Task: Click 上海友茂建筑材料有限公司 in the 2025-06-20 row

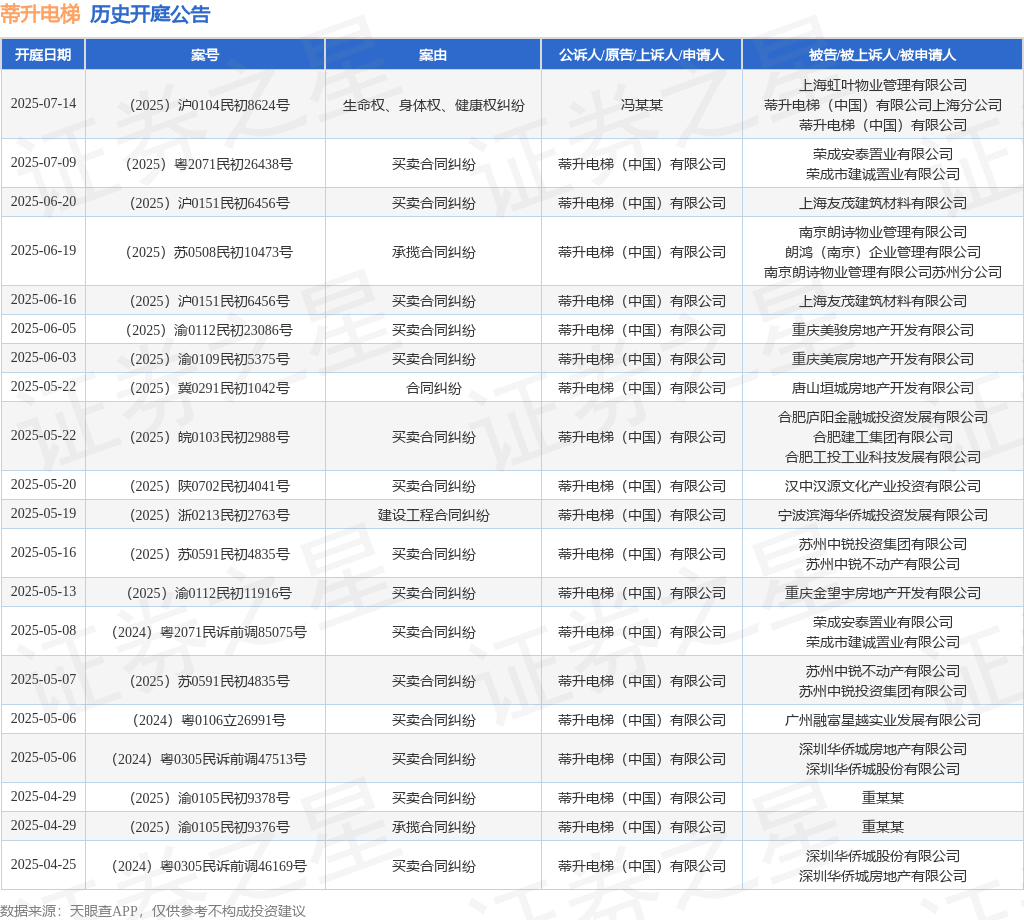Action: 883,203
